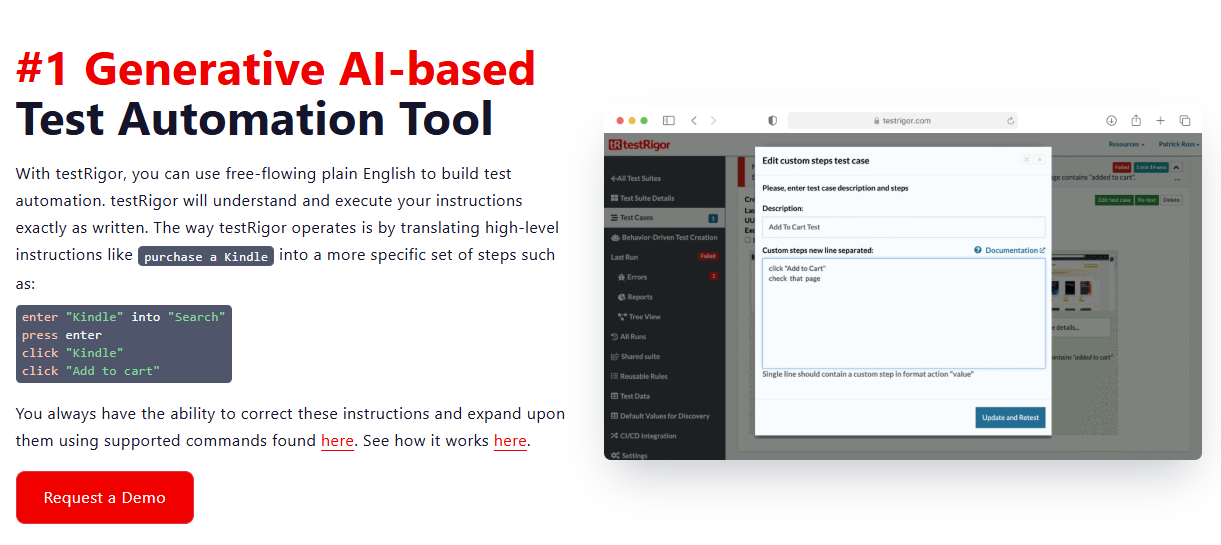Collapse the test case chevron next to duration
Image resolution: width=1221 pixels, height=545 pixels.
point(1176,168)
